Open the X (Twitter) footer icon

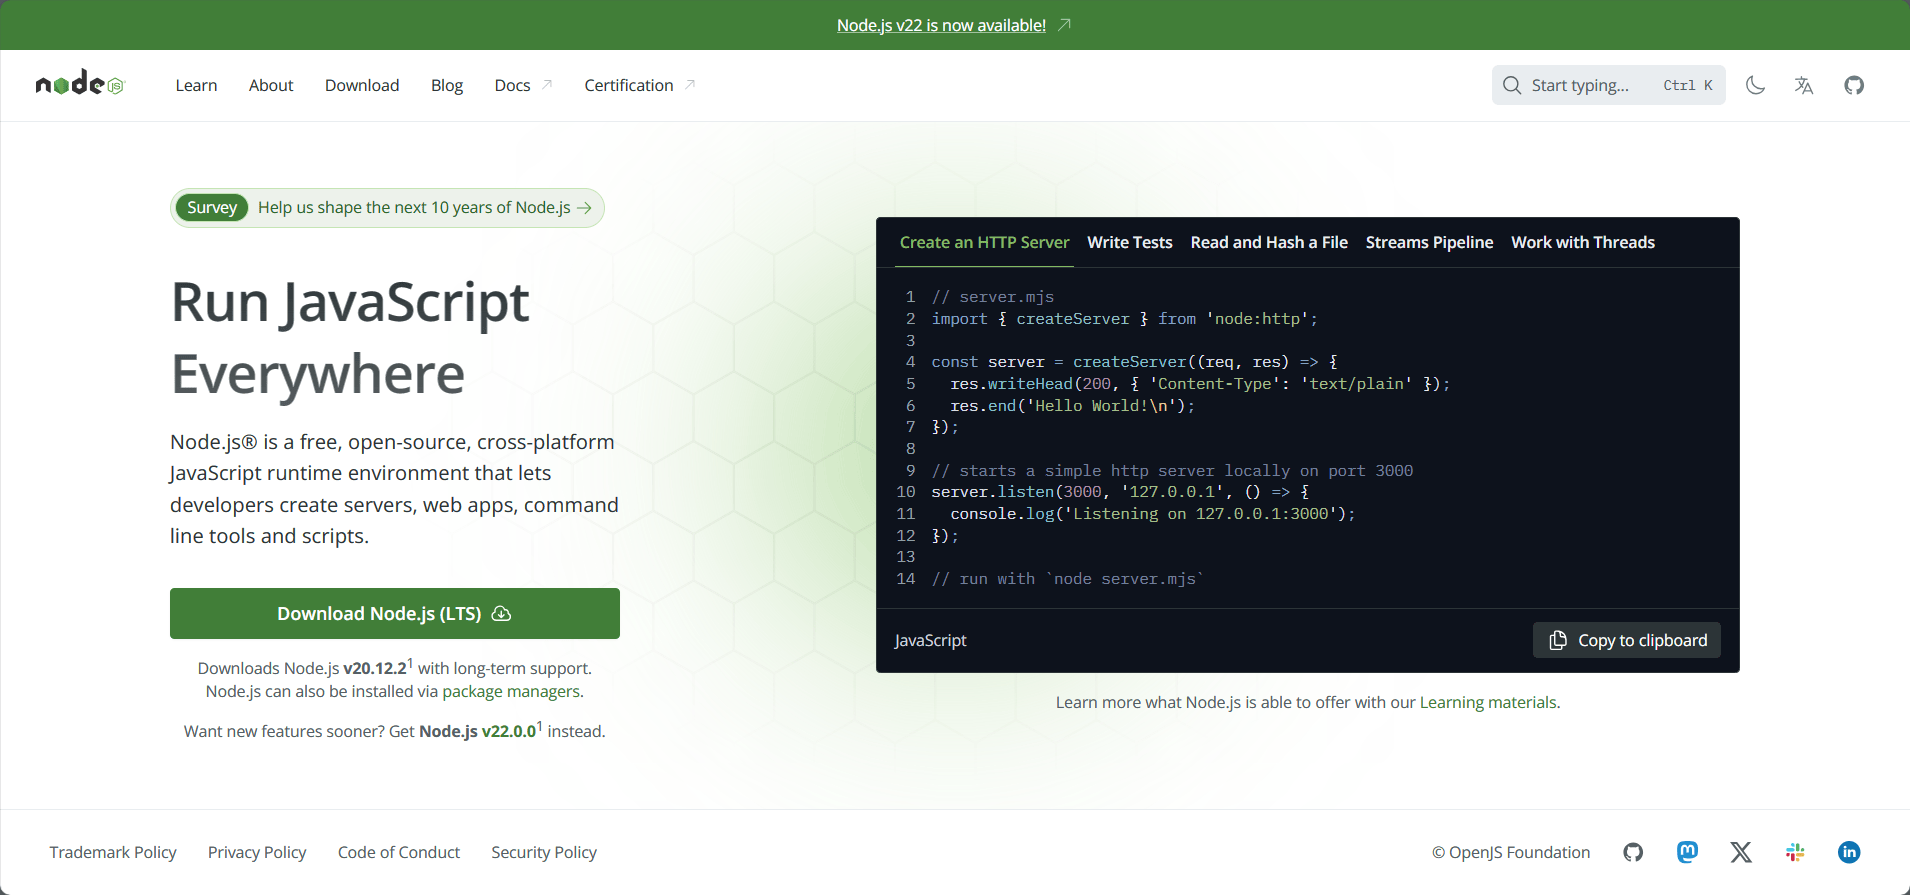coord(1741,852)
